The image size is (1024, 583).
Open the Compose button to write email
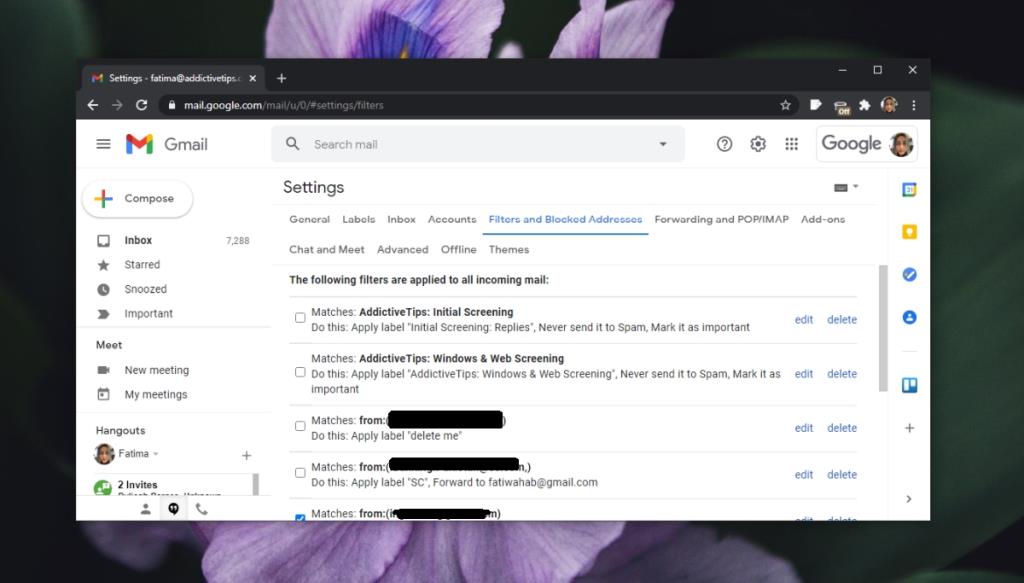pos(137,198)
